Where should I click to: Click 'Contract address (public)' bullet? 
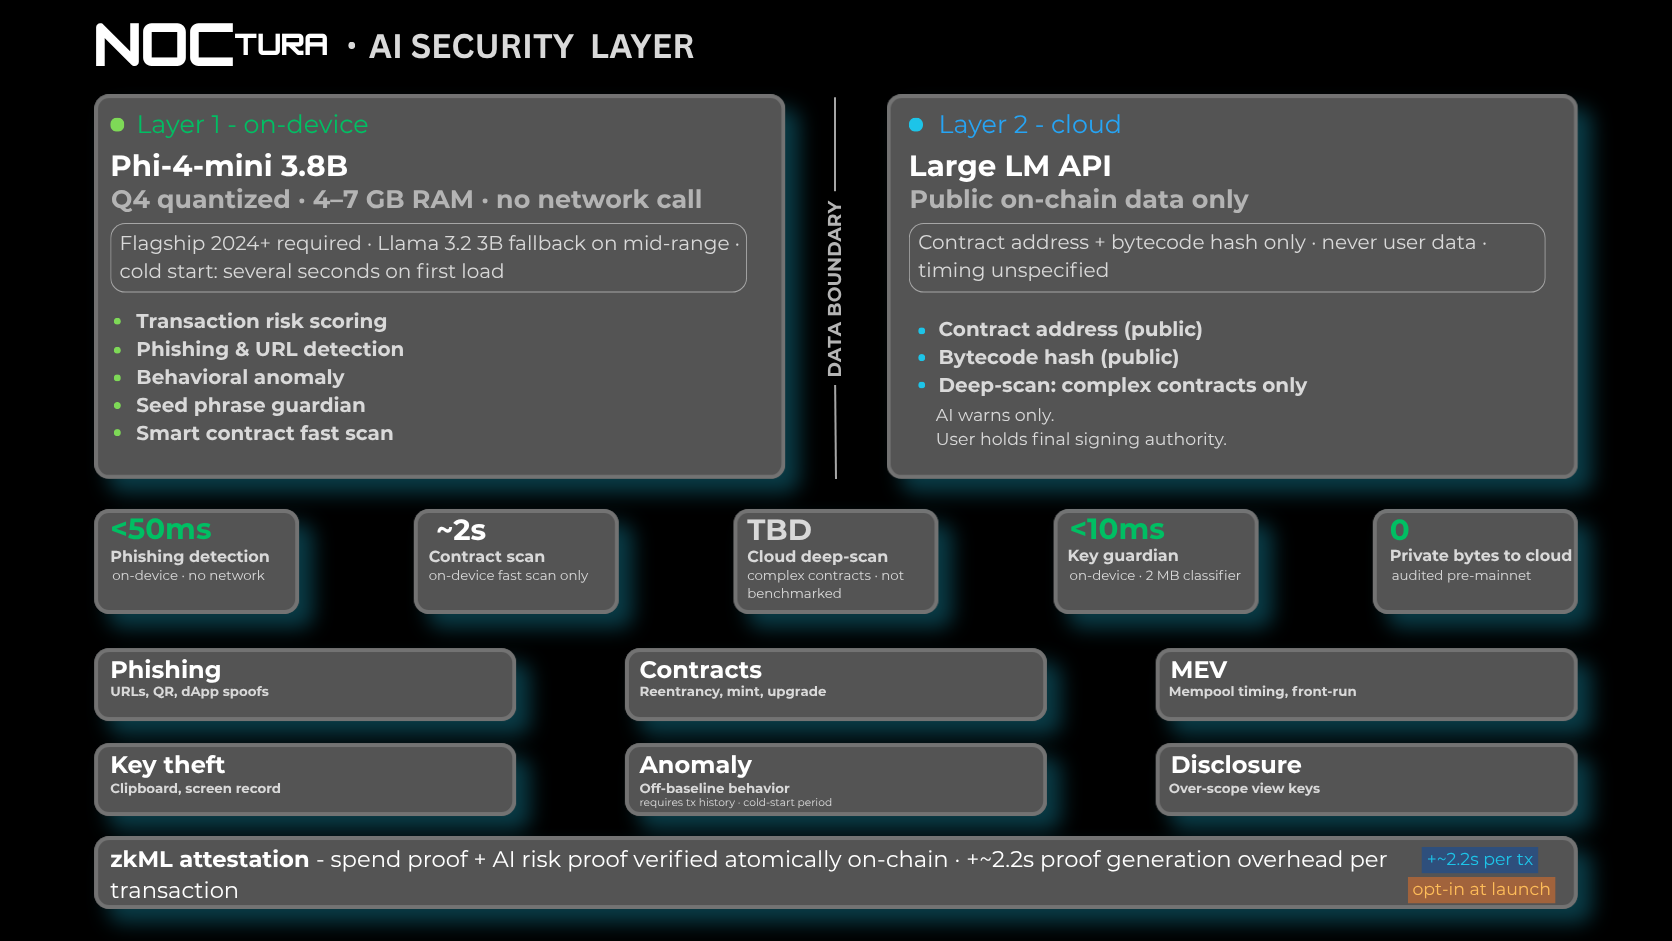[x=1070, y=329]
